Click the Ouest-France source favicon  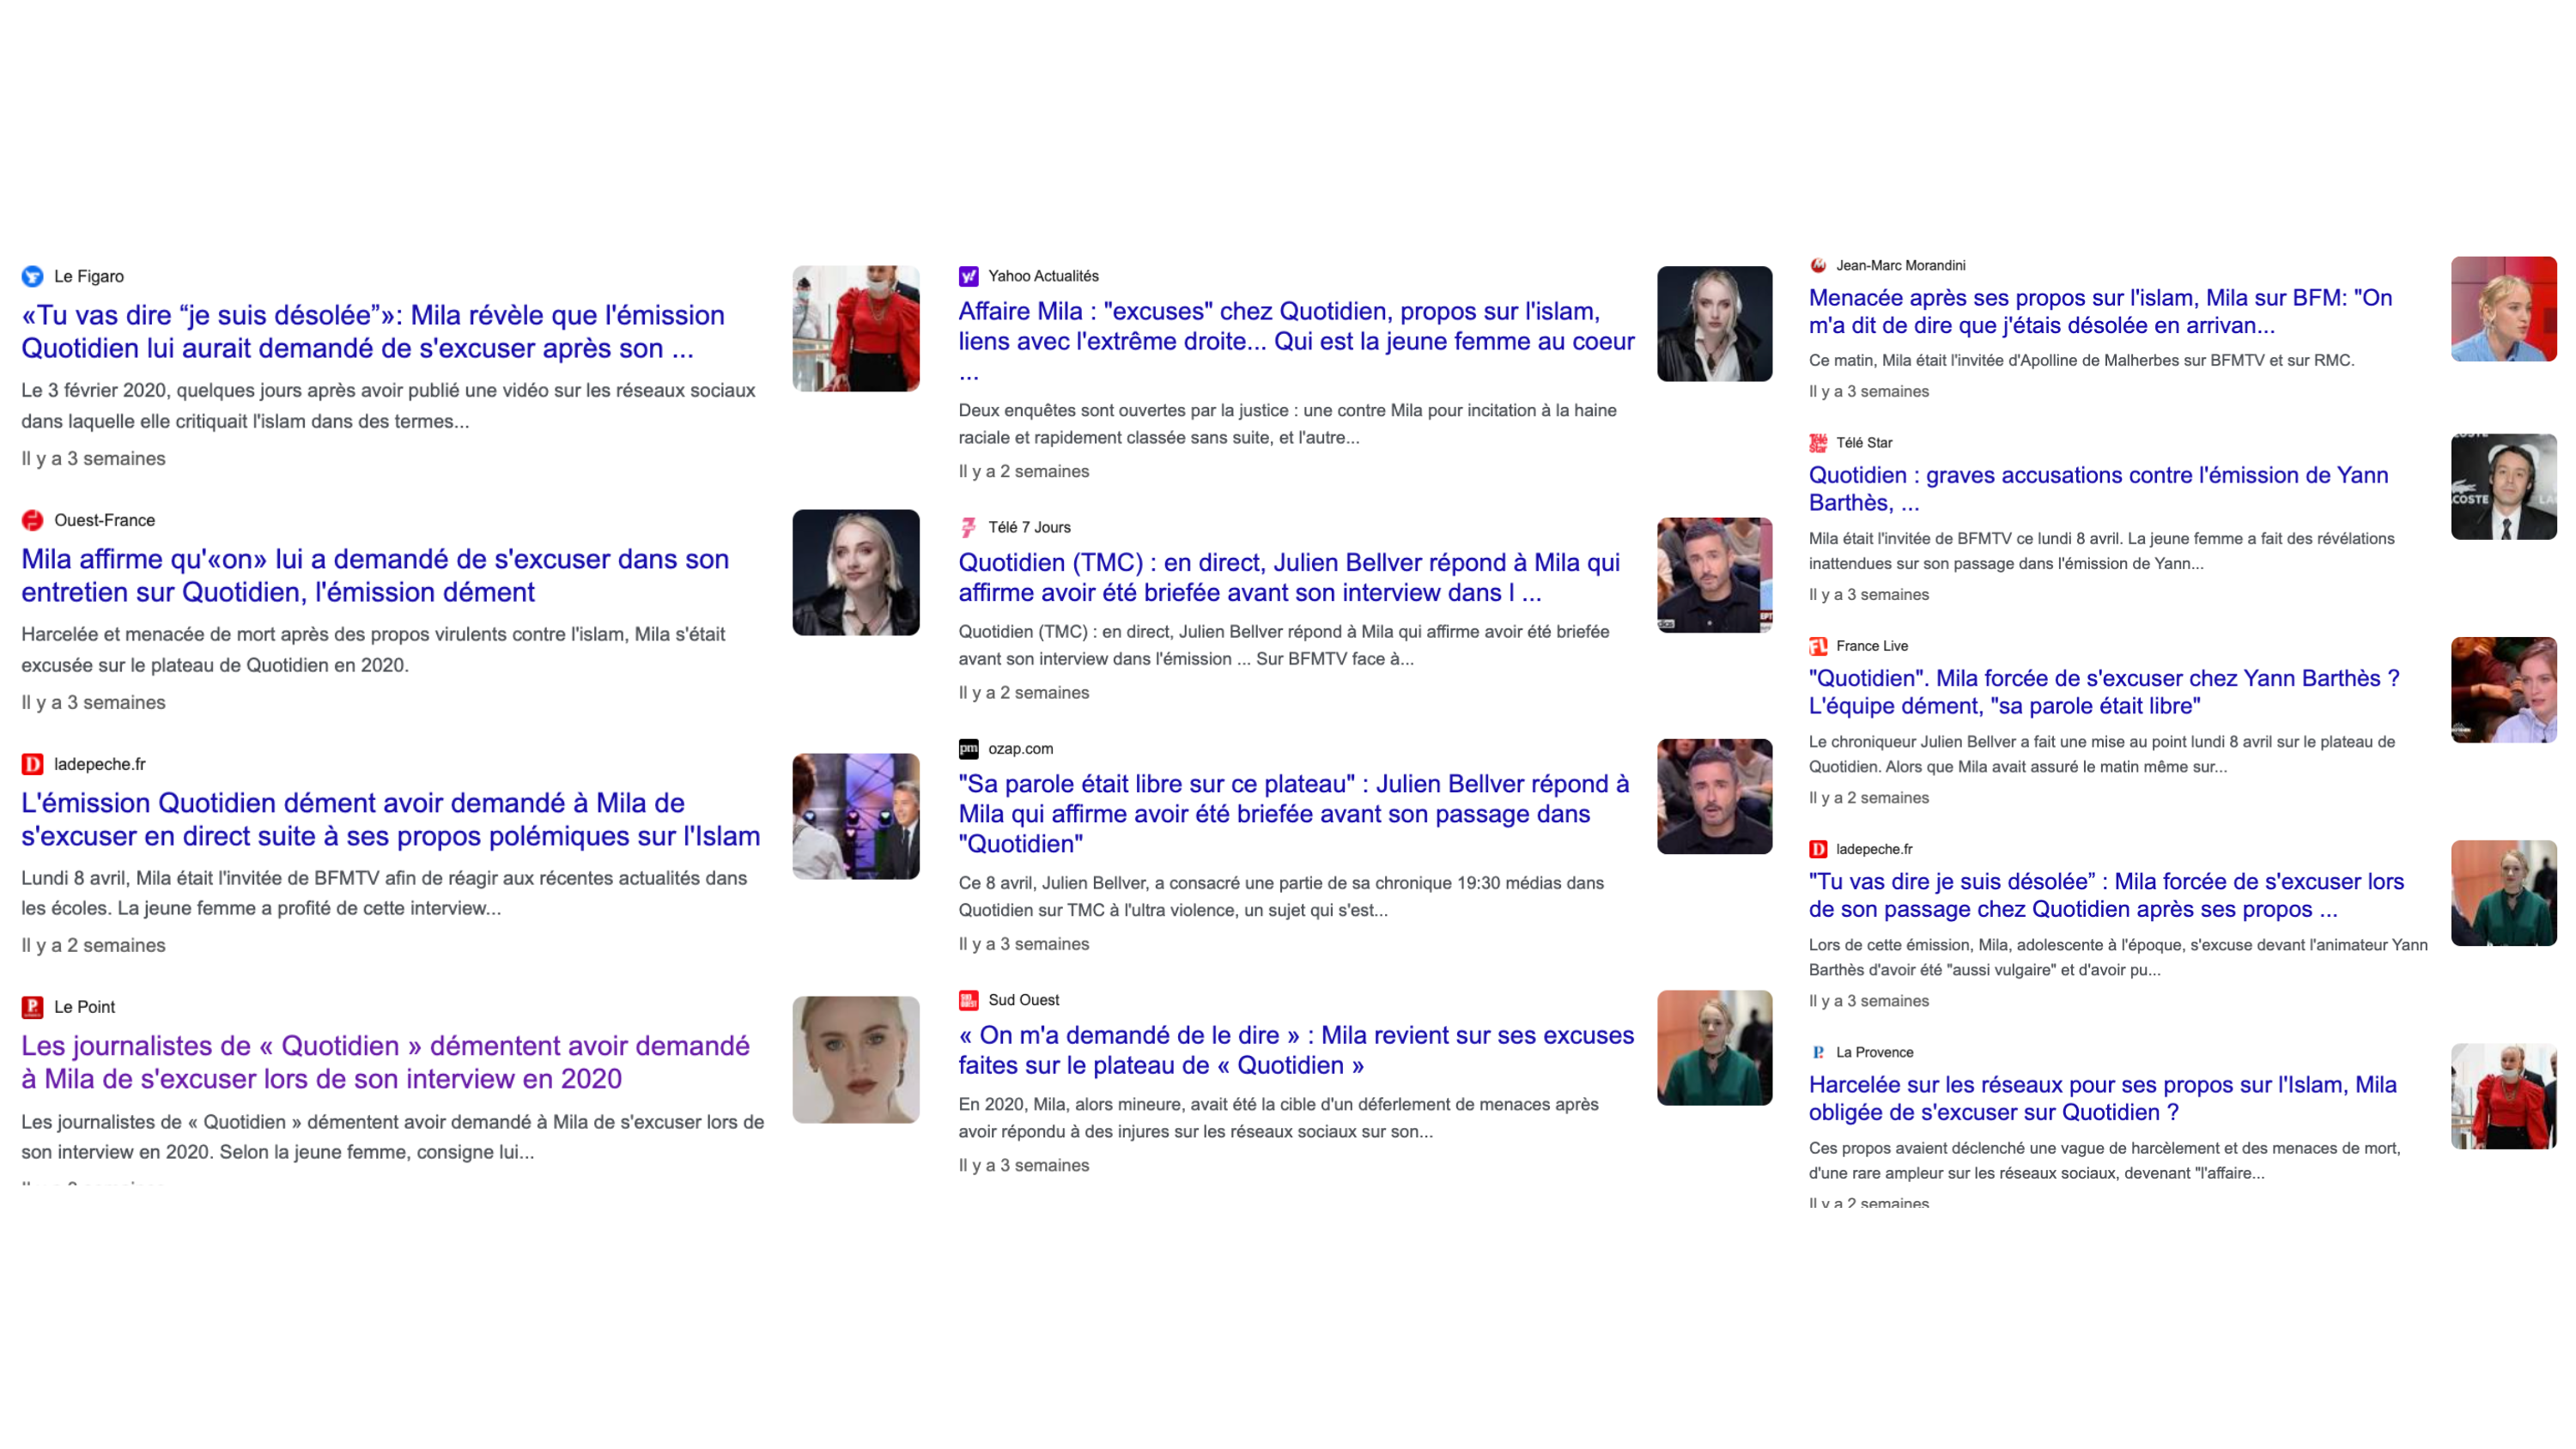coord(32,520)
